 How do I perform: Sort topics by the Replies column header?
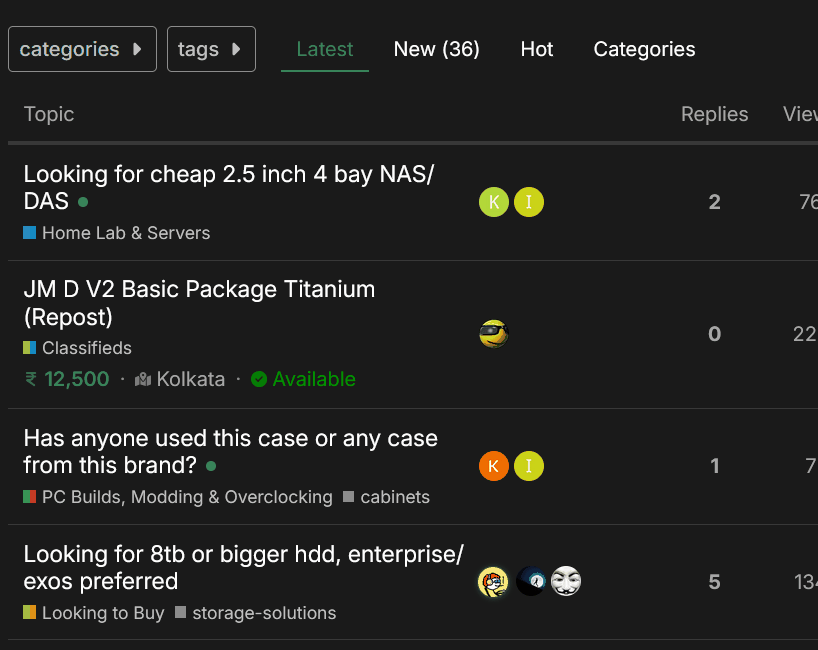(x=714, y=114)
